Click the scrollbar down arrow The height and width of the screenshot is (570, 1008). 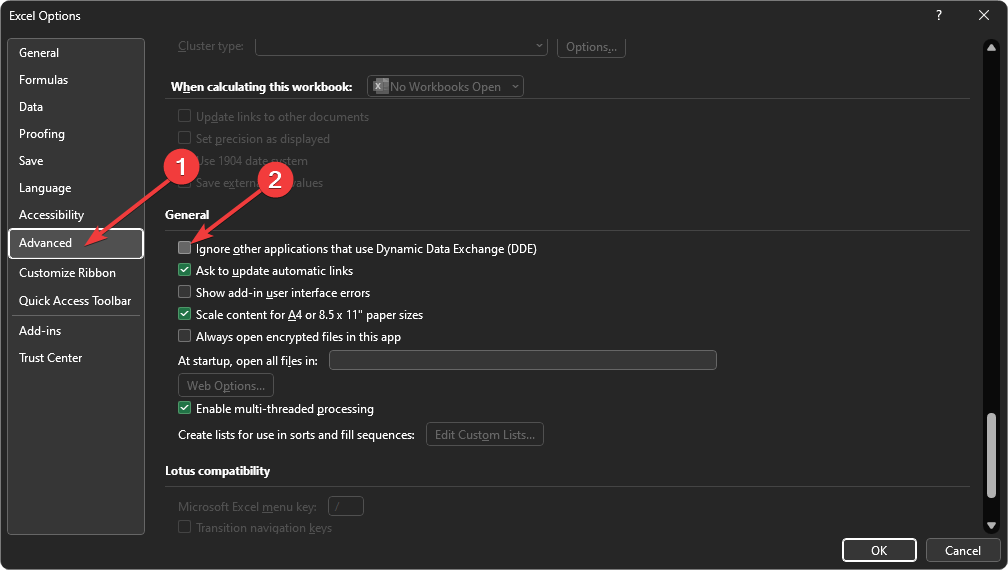(991, 526)
